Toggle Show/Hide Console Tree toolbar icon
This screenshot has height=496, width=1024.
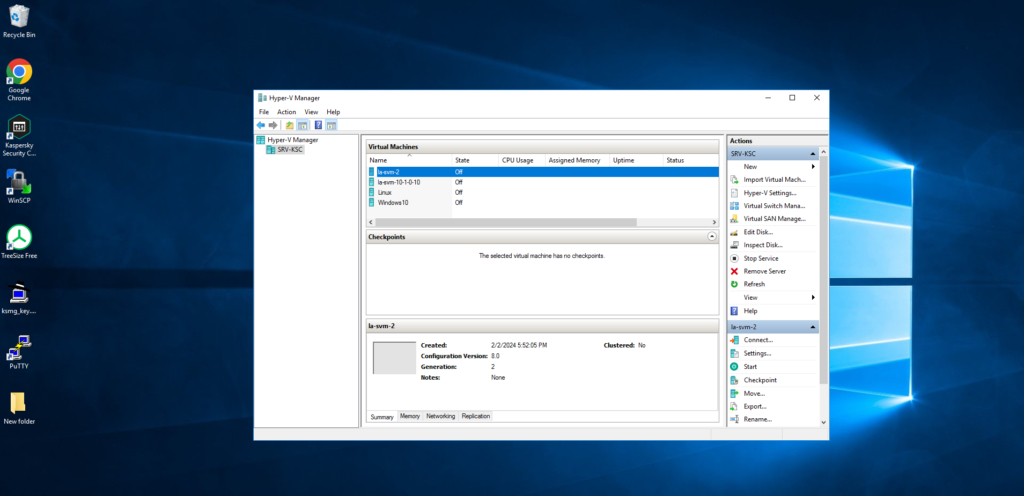302,125
